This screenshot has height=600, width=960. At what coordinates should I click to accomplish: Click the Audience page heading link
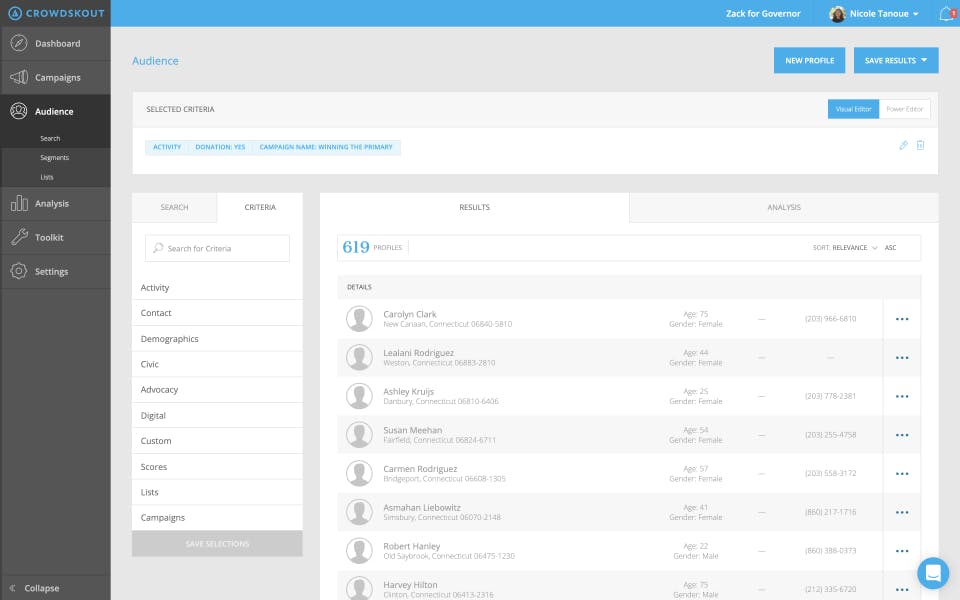click(x=156, y=61)
